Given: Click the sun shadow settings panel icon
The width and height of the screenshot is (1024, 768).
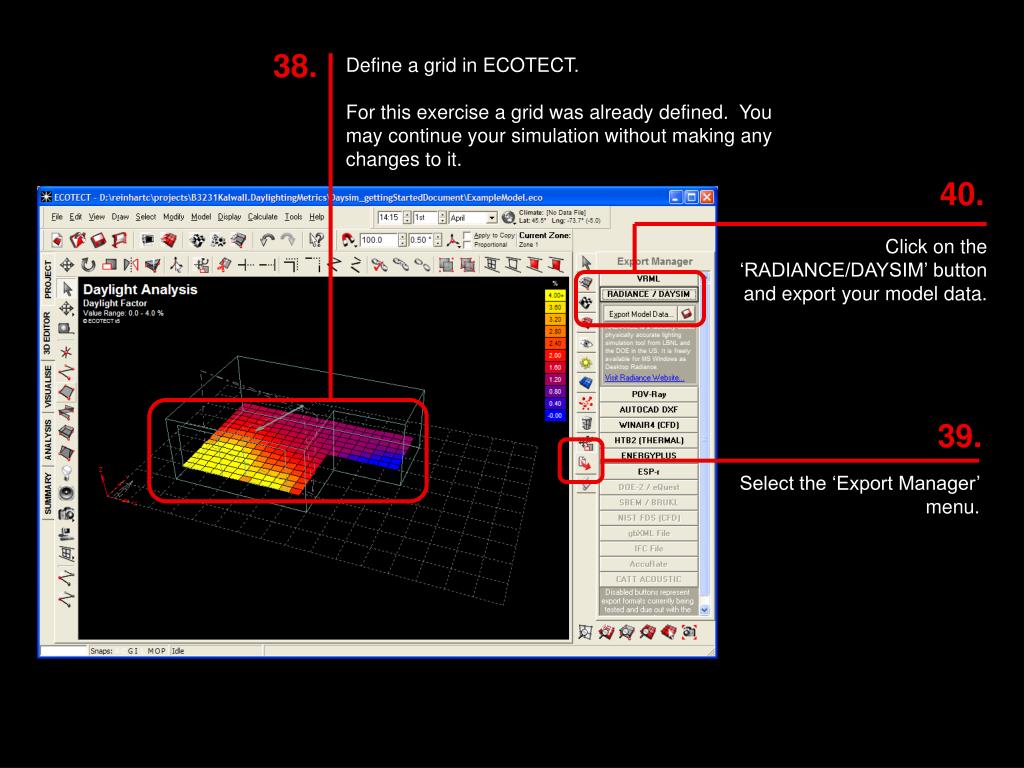Looking at the screenshot, I should coord(586,363).
